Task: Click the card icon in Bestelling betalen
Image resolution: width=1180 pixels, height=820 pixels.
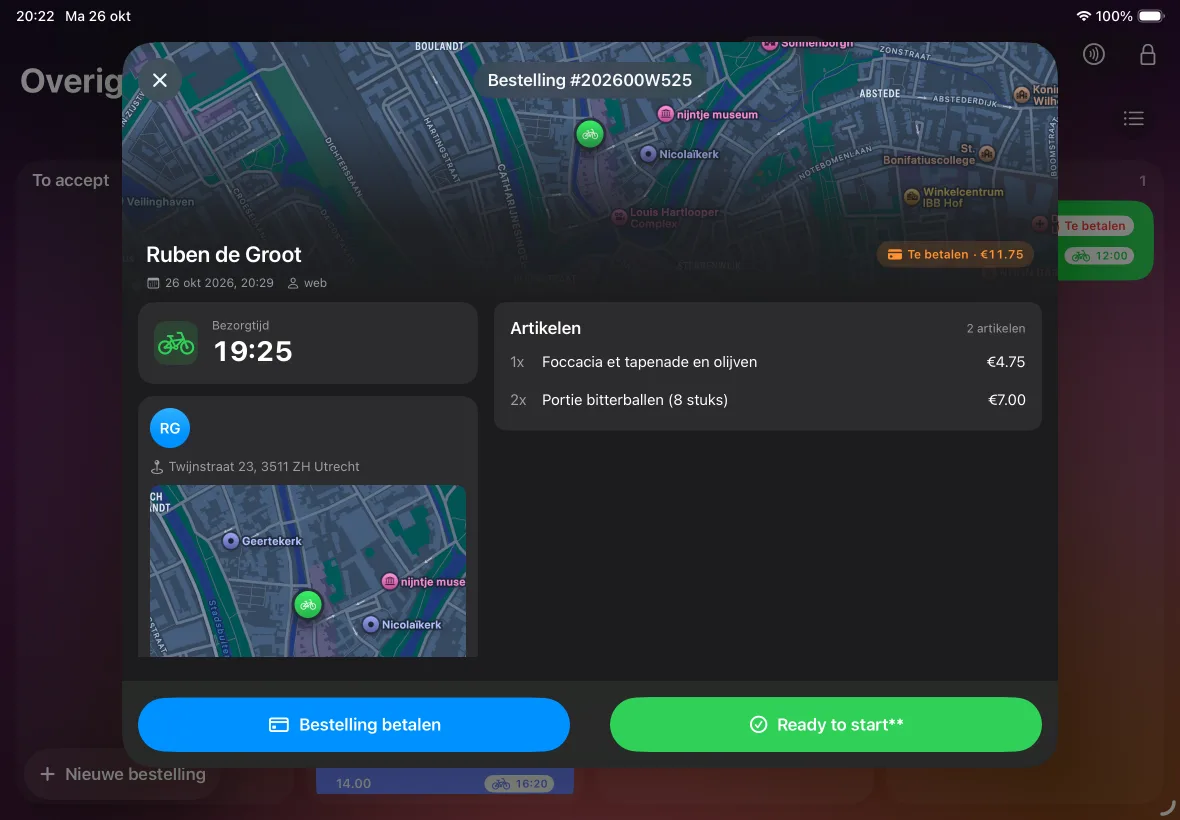Action: pyautogui.click(x=278, y=724)
